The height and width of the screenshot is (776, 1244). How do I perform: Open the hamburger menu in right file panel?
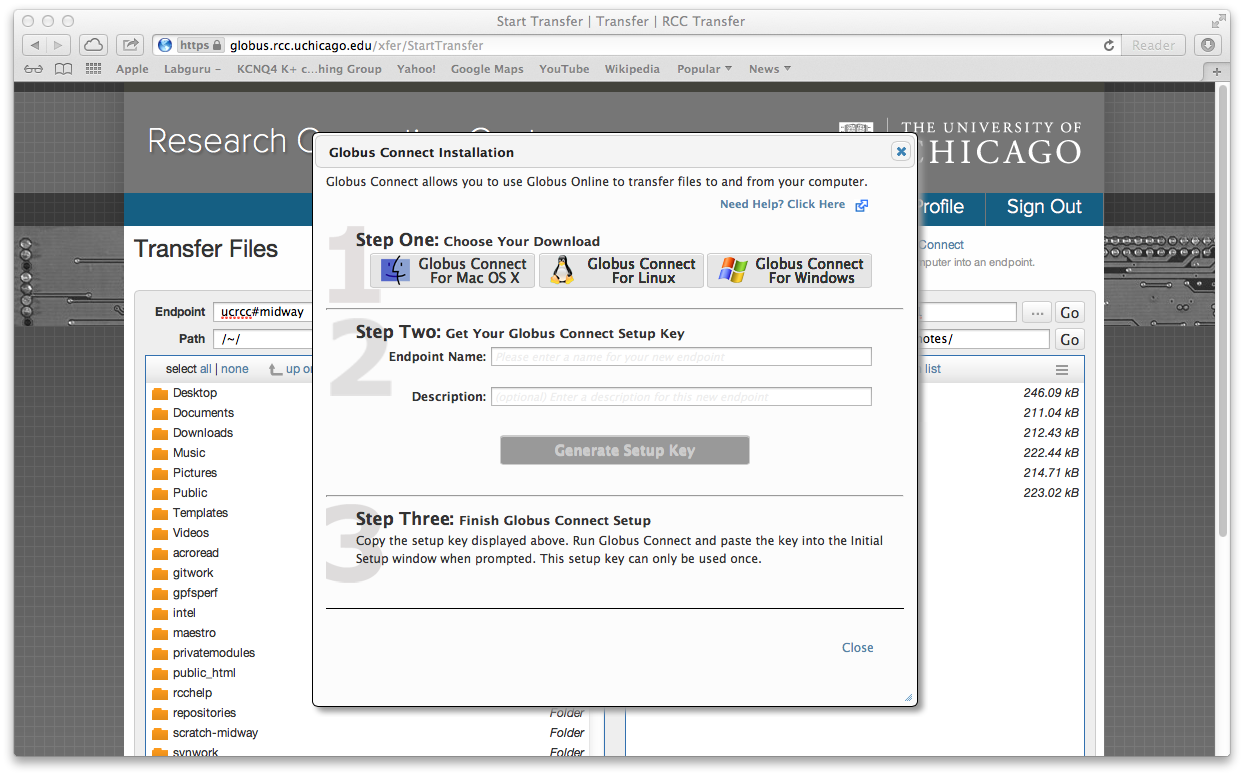pyautogui.click(x=1062, y=370)
